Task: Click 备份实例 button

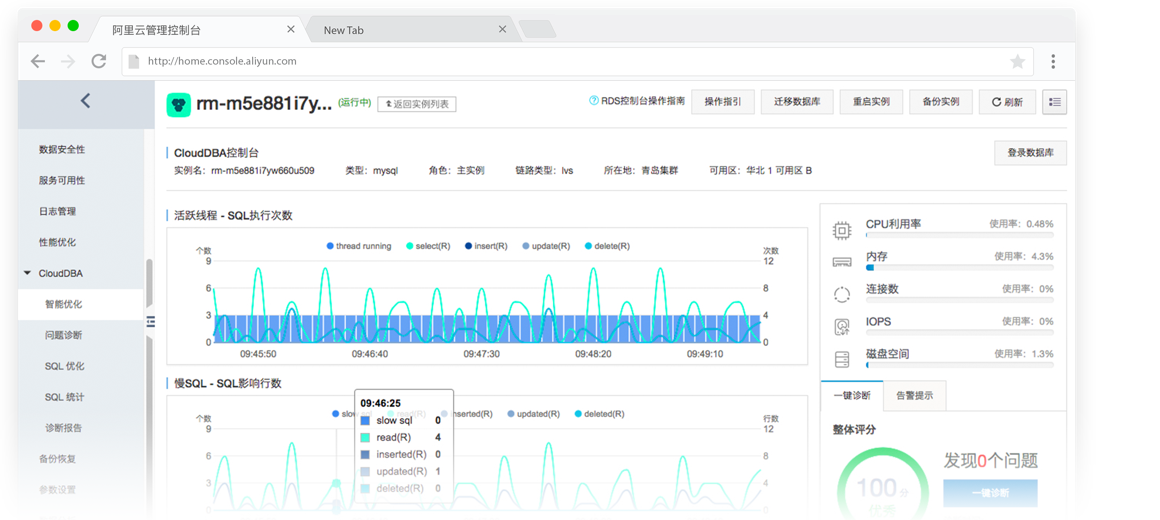Action: click(941, 102)
